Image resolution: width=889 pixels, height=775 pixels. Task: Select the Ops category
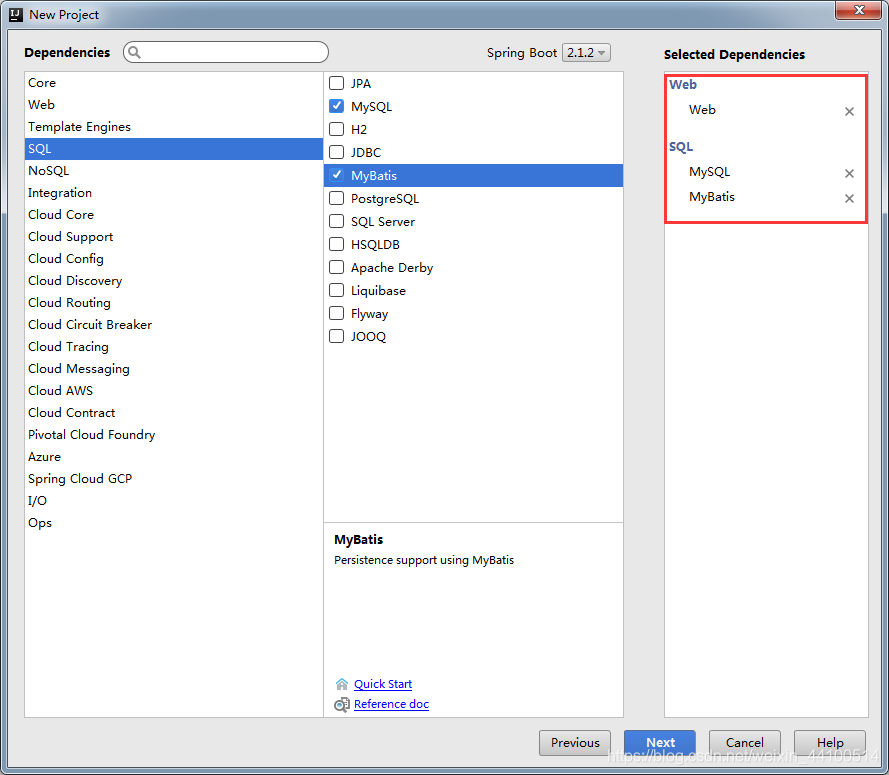click(173, 523)
